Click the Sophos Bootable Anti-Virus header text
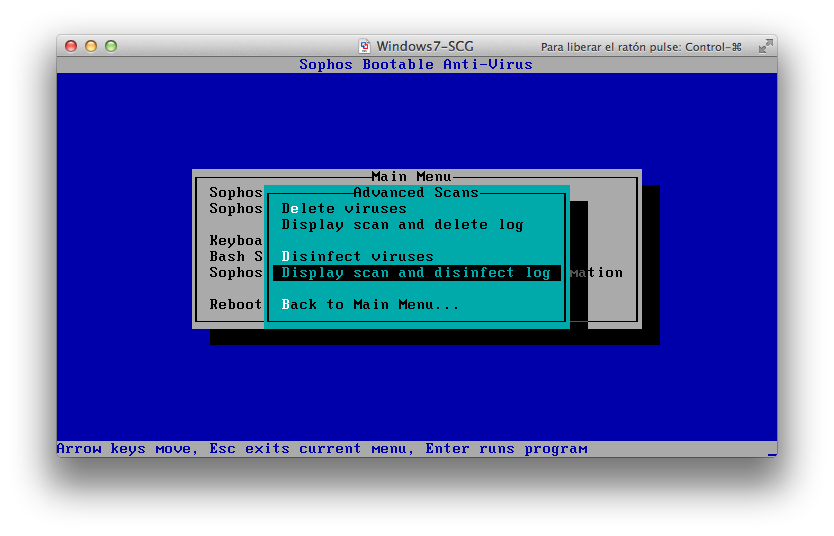The height and width of the screenshot is (536, 834). tap(415, 64)
